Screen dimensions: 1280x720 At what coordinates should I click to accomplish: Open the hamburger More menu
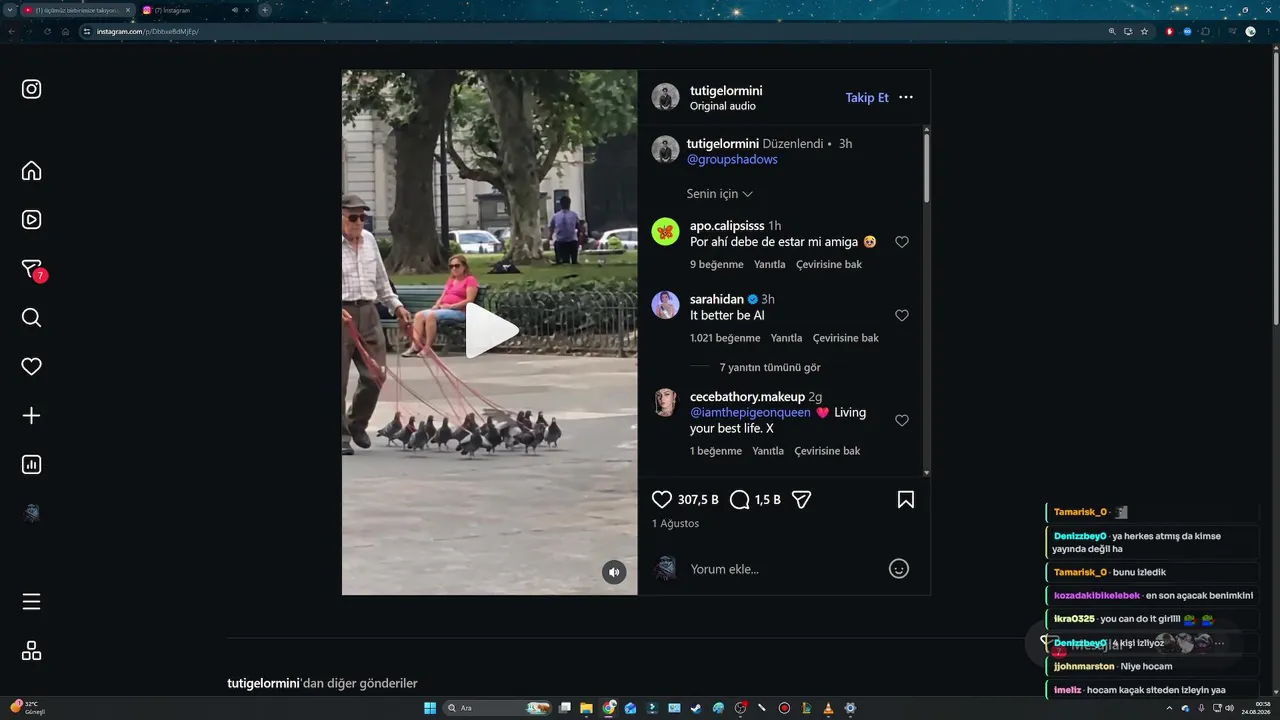[x=31, y=602]
